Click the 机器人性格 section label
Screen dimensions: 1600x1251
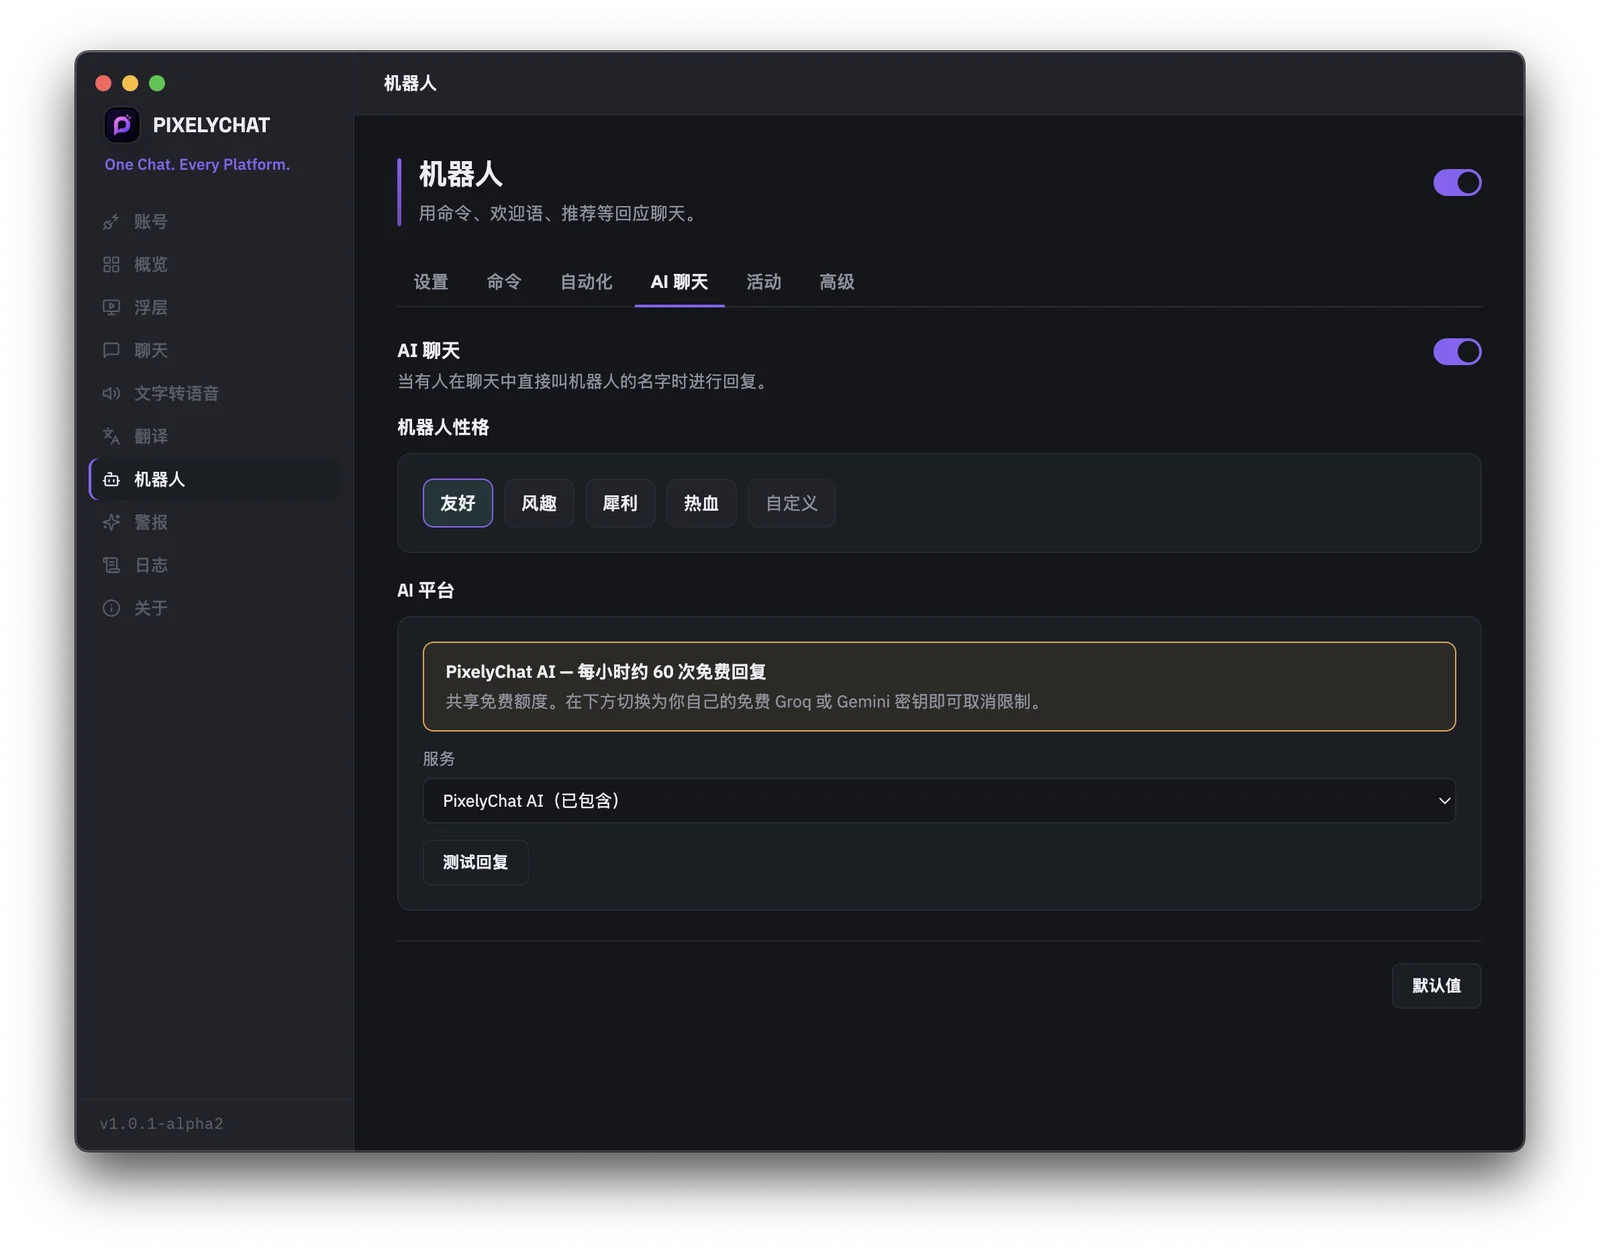(443, 428)
